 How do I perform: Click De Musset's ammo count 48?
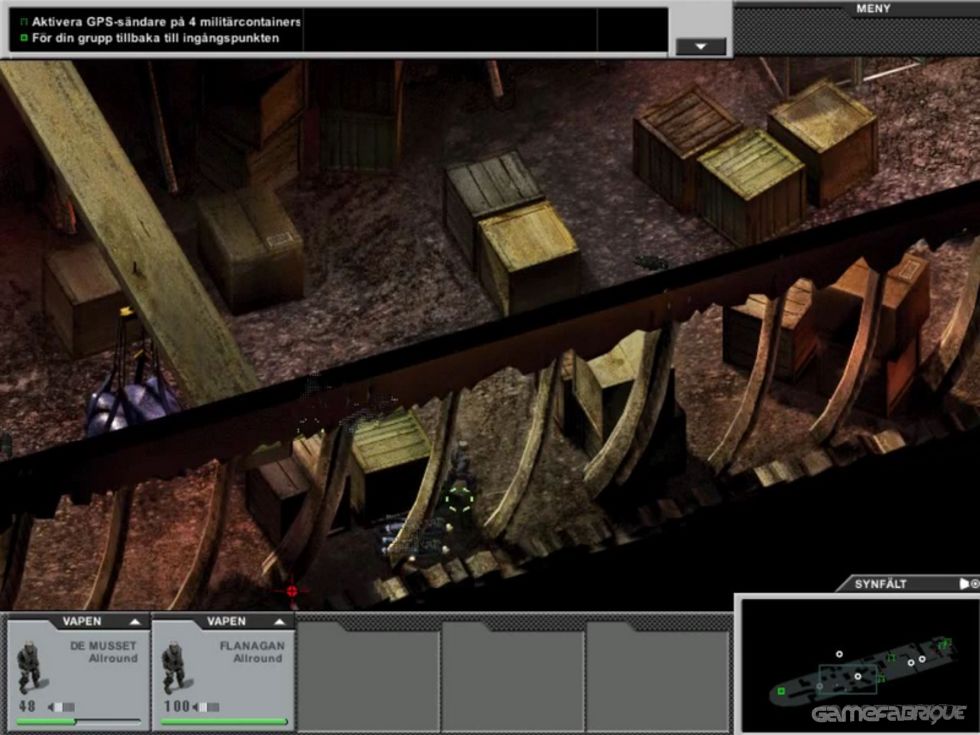[28, 707]
